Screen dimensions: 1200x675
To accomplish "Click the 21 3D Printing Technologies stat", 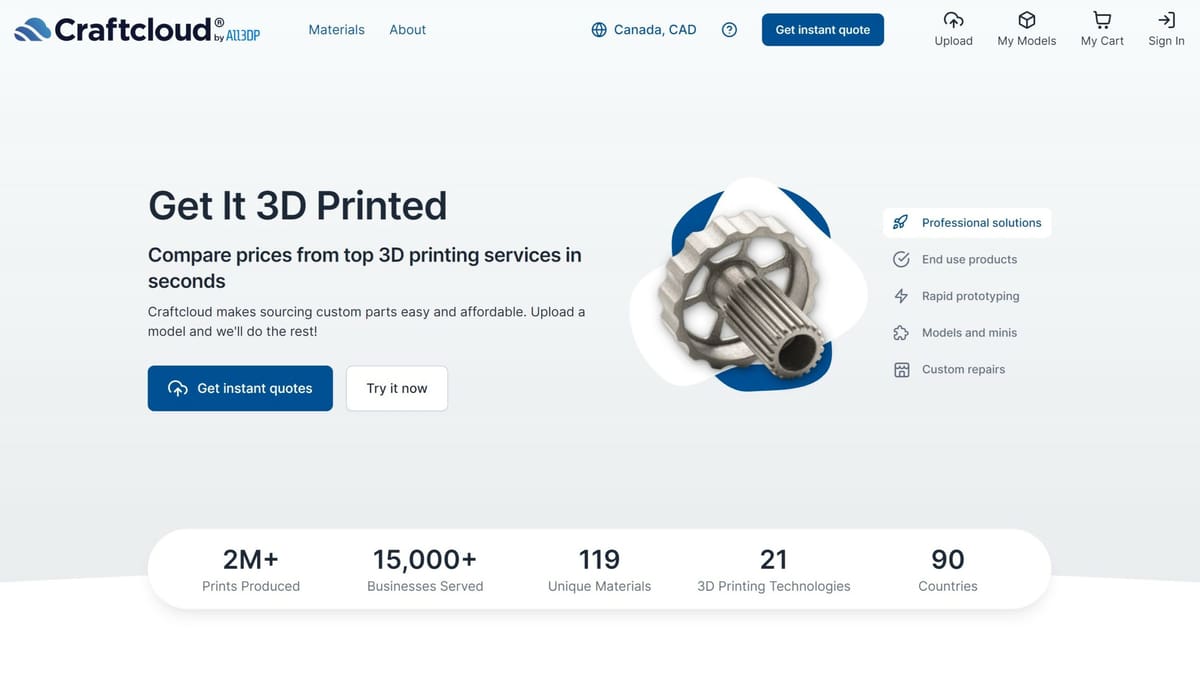I will click(774, 570).
